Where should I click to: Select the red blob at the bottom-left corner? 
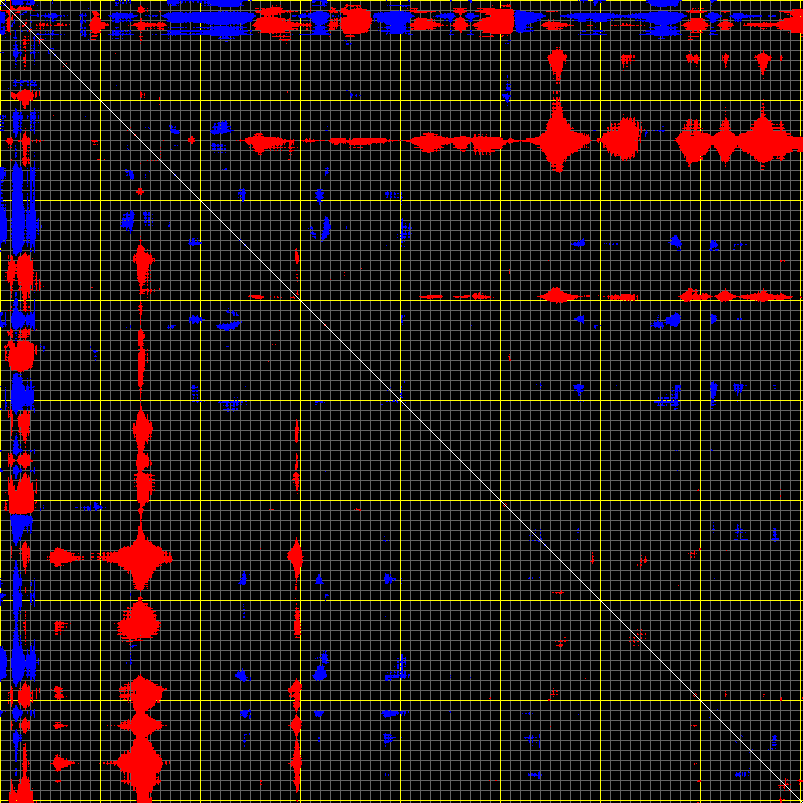21,783
